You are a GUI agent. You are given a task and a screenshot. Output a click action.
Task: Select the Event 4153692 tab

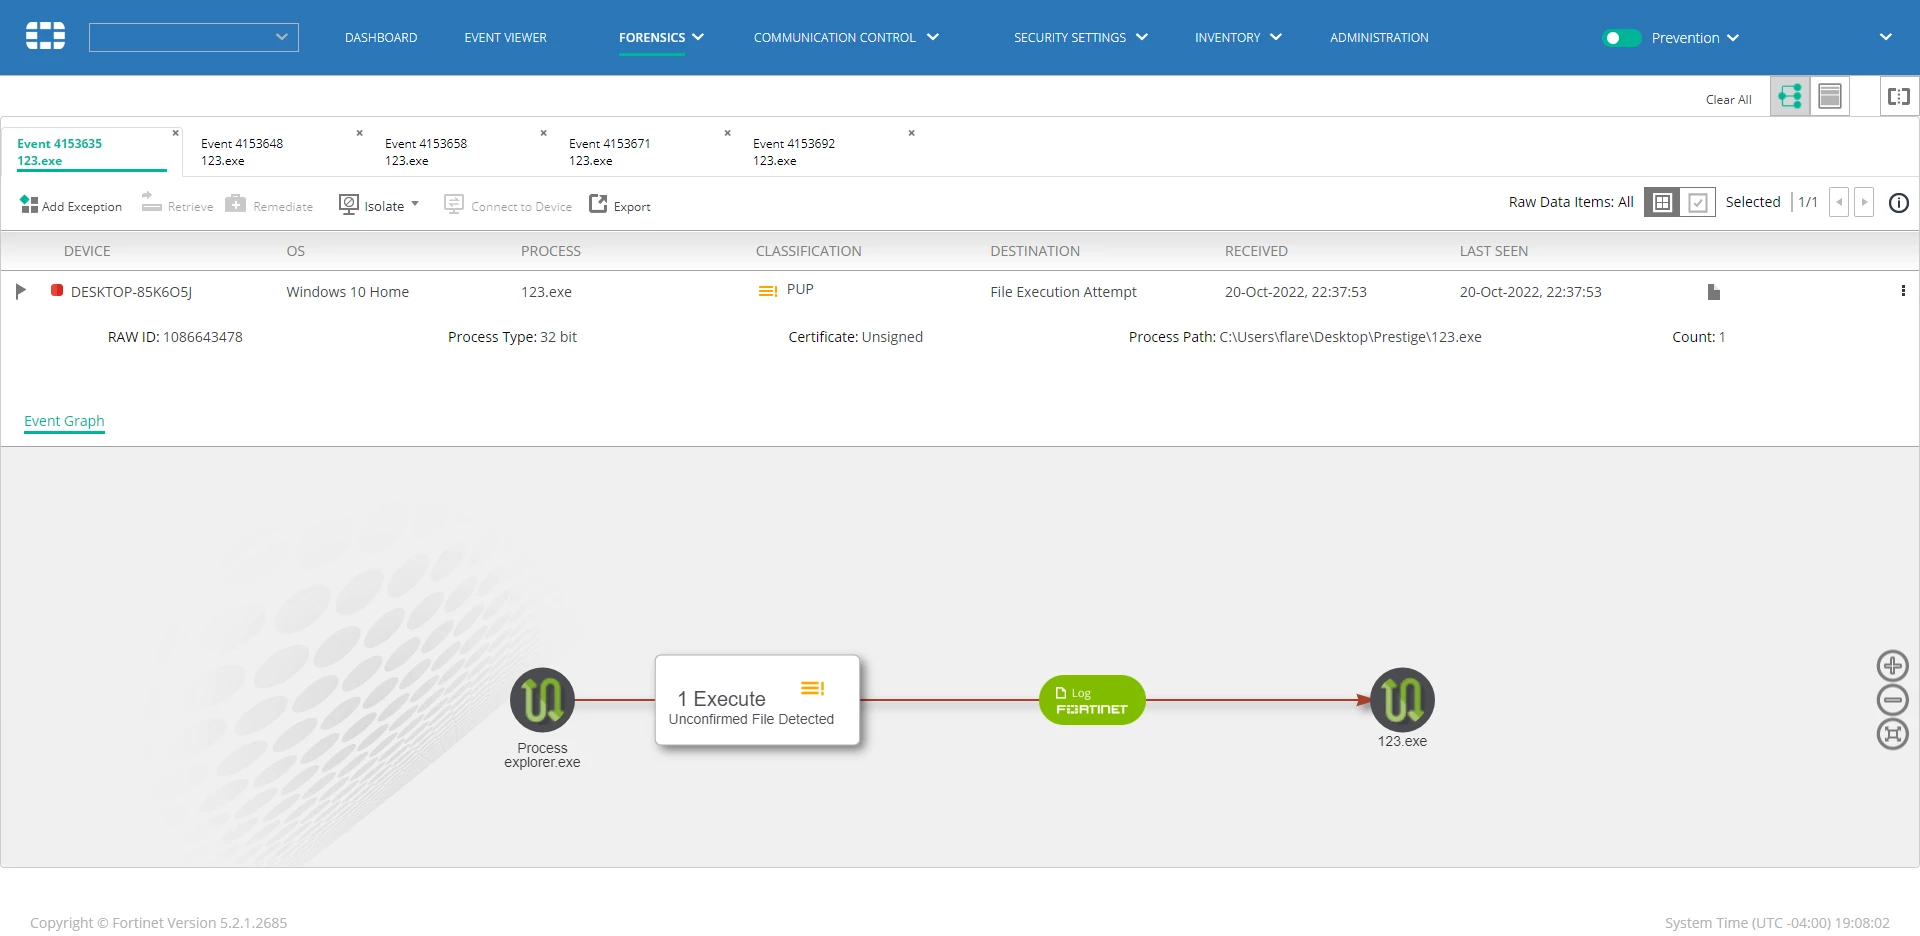click(794, 152)
